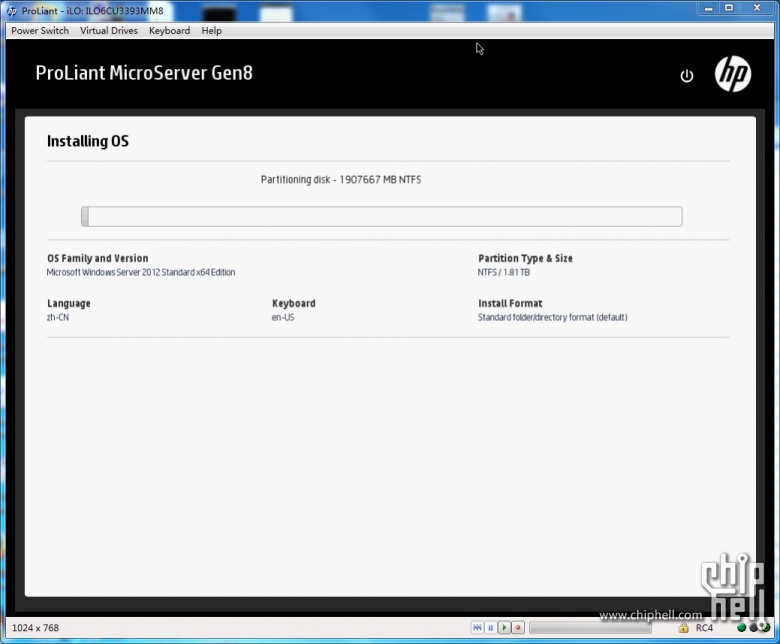Pause the console recording playback
Screen dimensions: 780x644
[490, 628]
